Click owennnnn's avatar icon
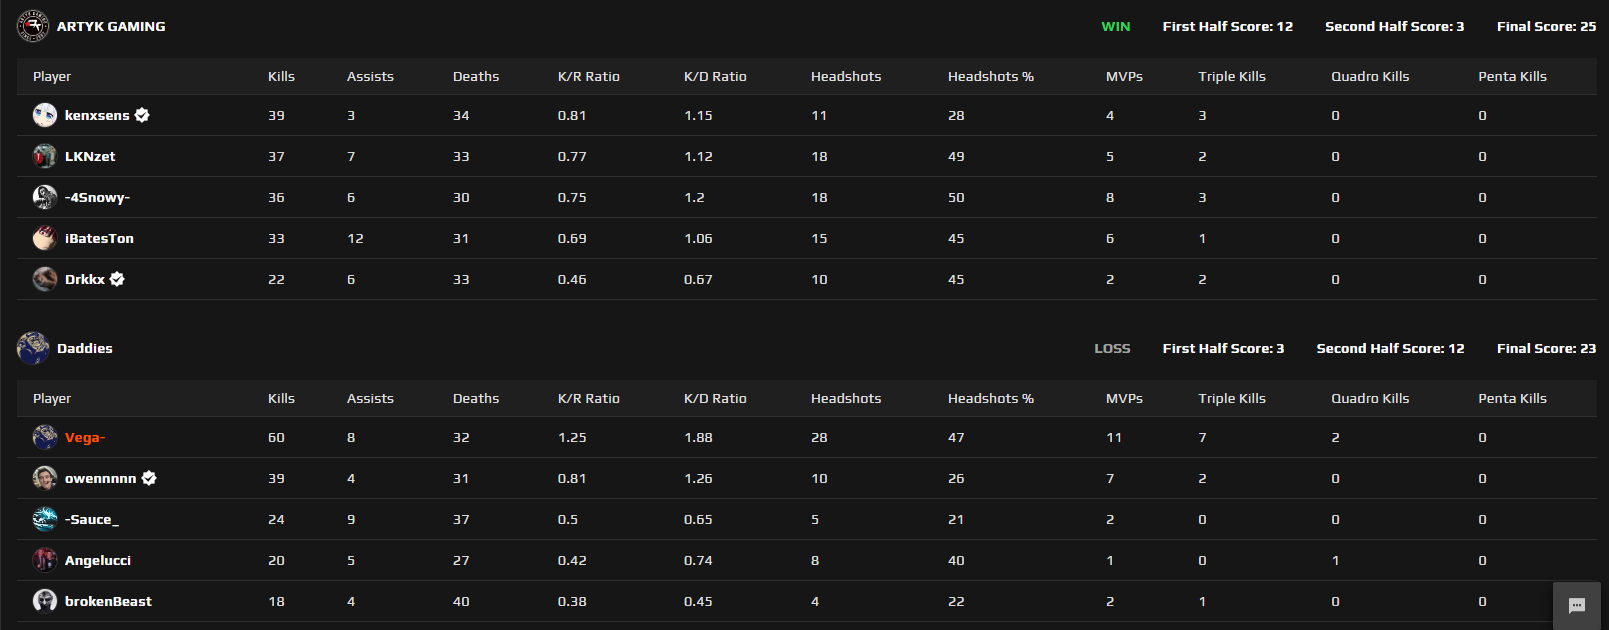This screenshot has height=630, width=1609. tap(45, 478)
